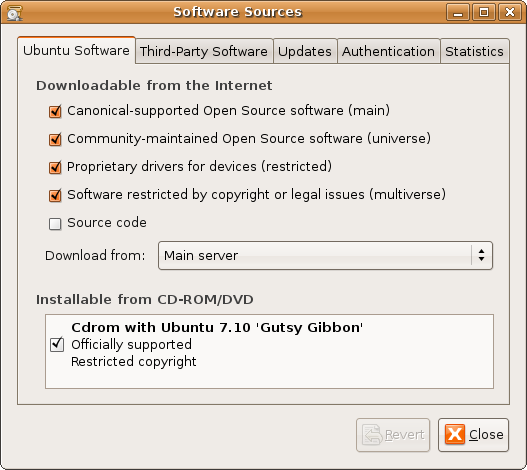Viewport: 527px width, 470px height.
Task: Uncheck Canonical-supported Open Source software (main)
Action: point(55,111)
